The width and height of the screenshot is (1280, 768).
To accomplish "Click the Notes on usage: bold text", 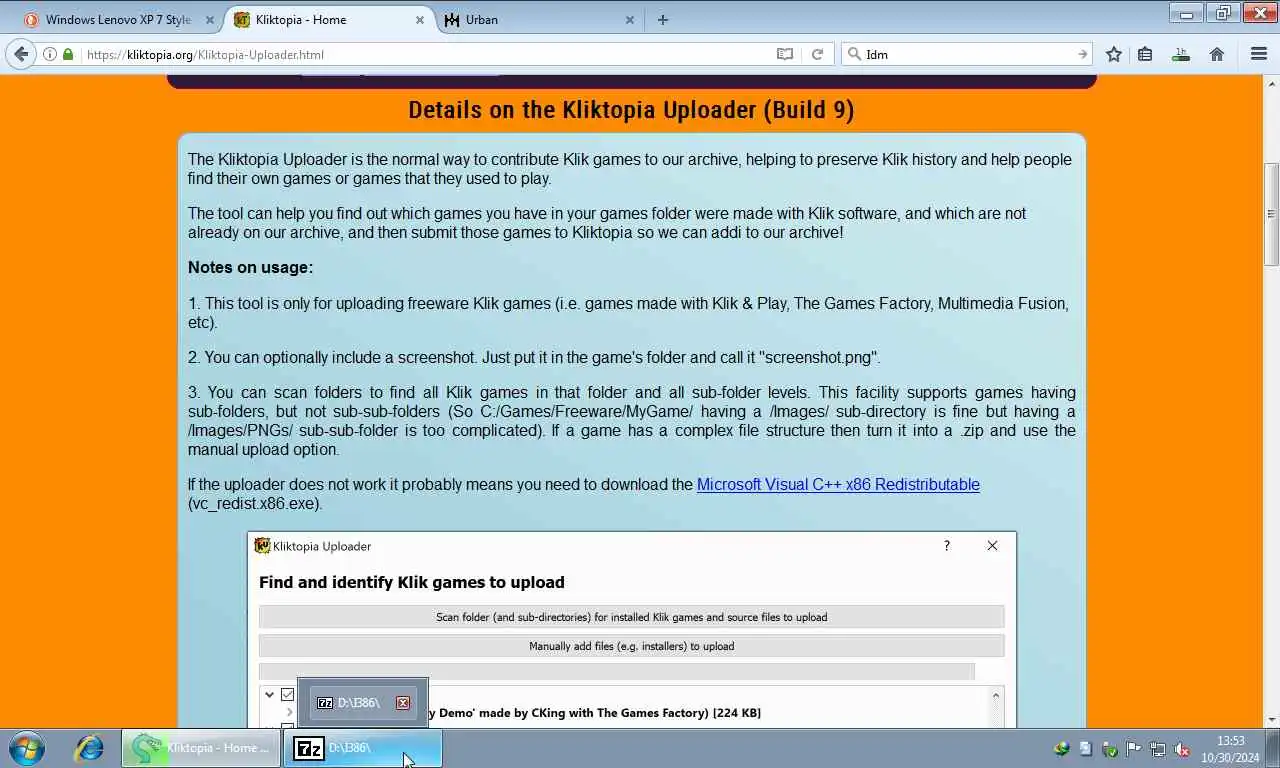I will (x=250, y=268).
